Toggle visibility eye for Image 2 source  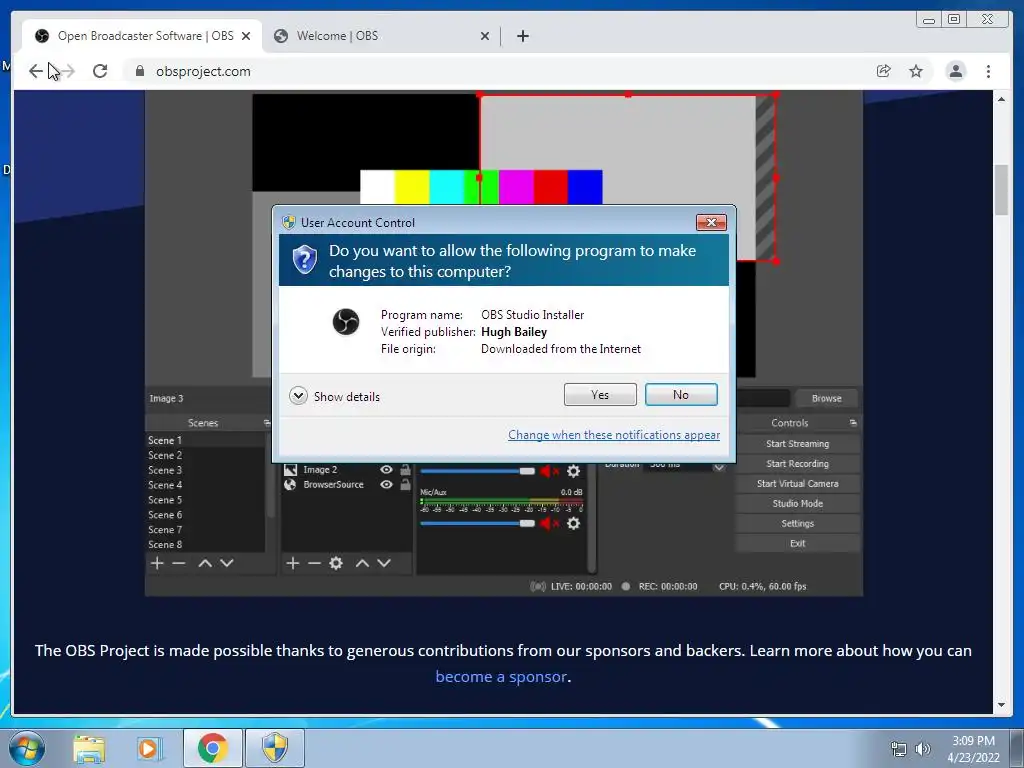[387, 470]
